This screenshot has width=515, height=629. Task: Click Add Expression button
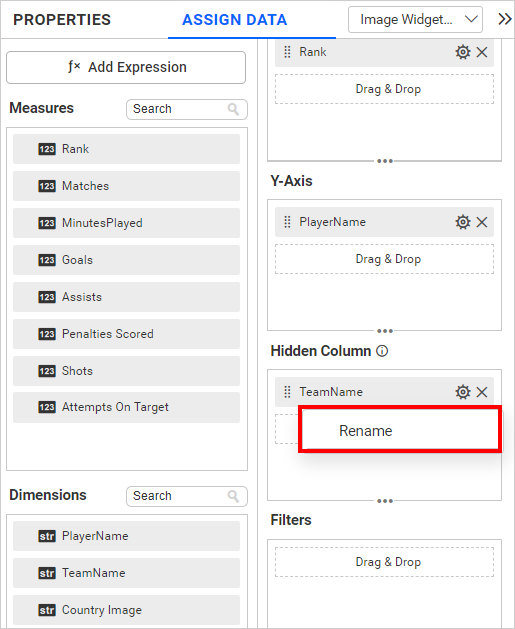pyautogui.click(x=126, y=67)
